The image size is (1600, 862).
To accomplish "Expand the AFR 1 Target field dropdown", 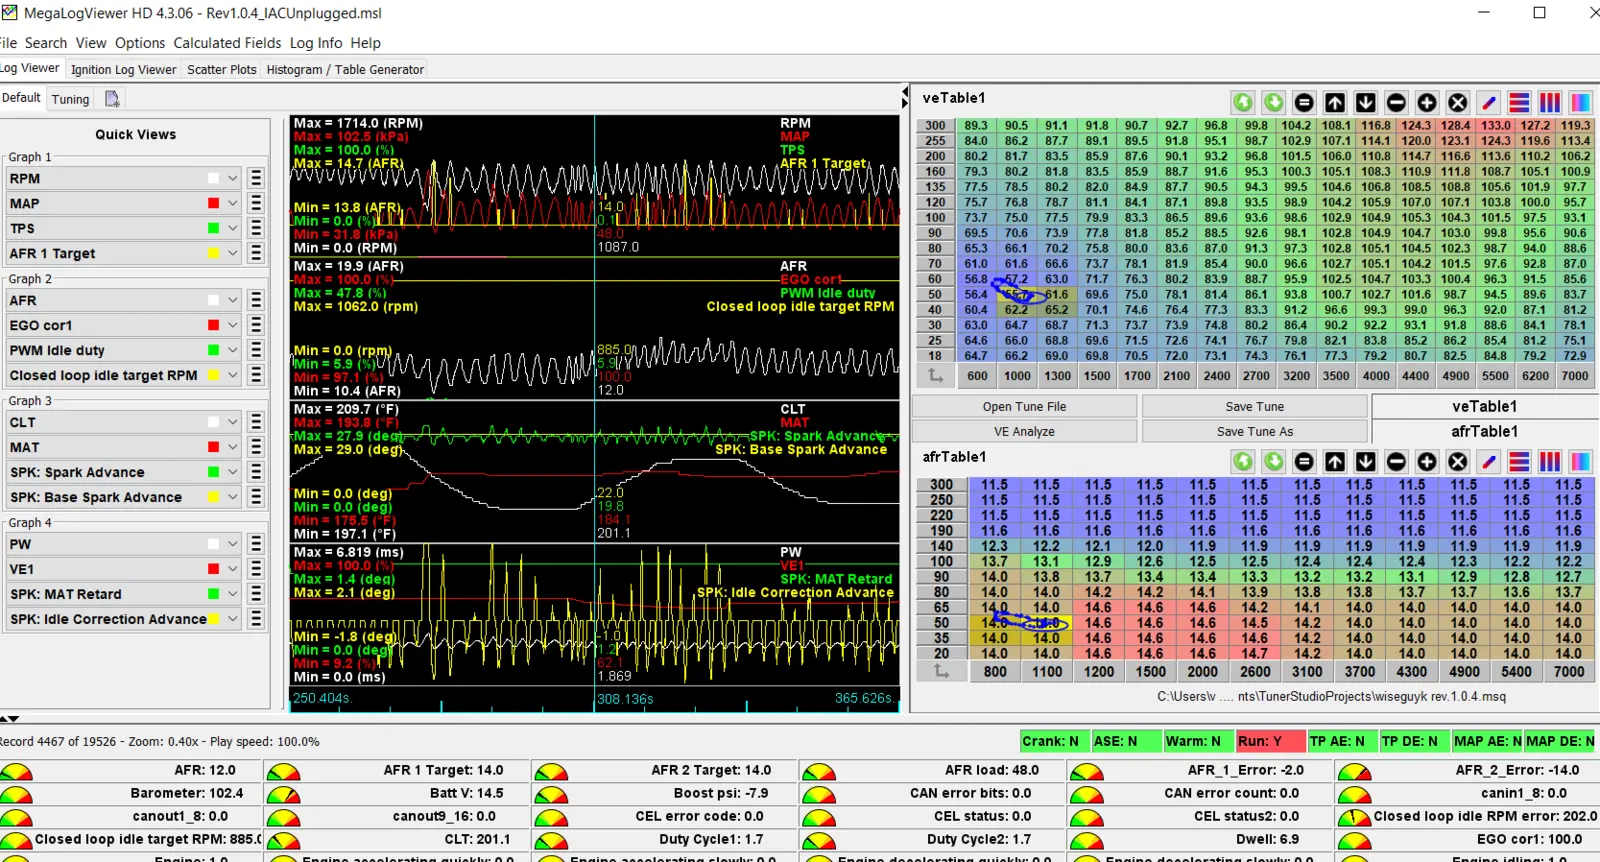I will (232, 253).
